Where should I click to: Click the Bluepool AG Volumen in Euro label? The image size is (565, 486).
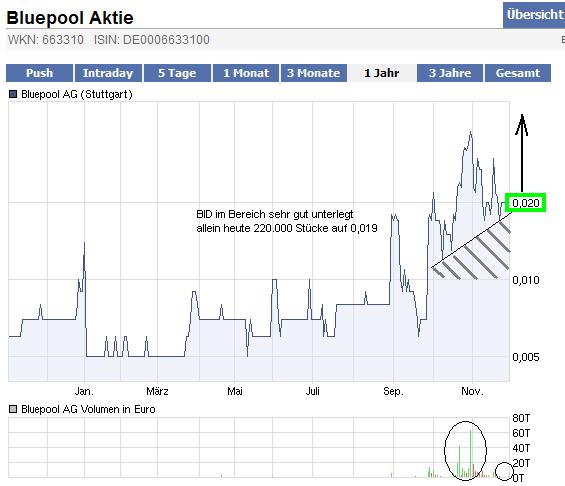click(x=88, y=409)
